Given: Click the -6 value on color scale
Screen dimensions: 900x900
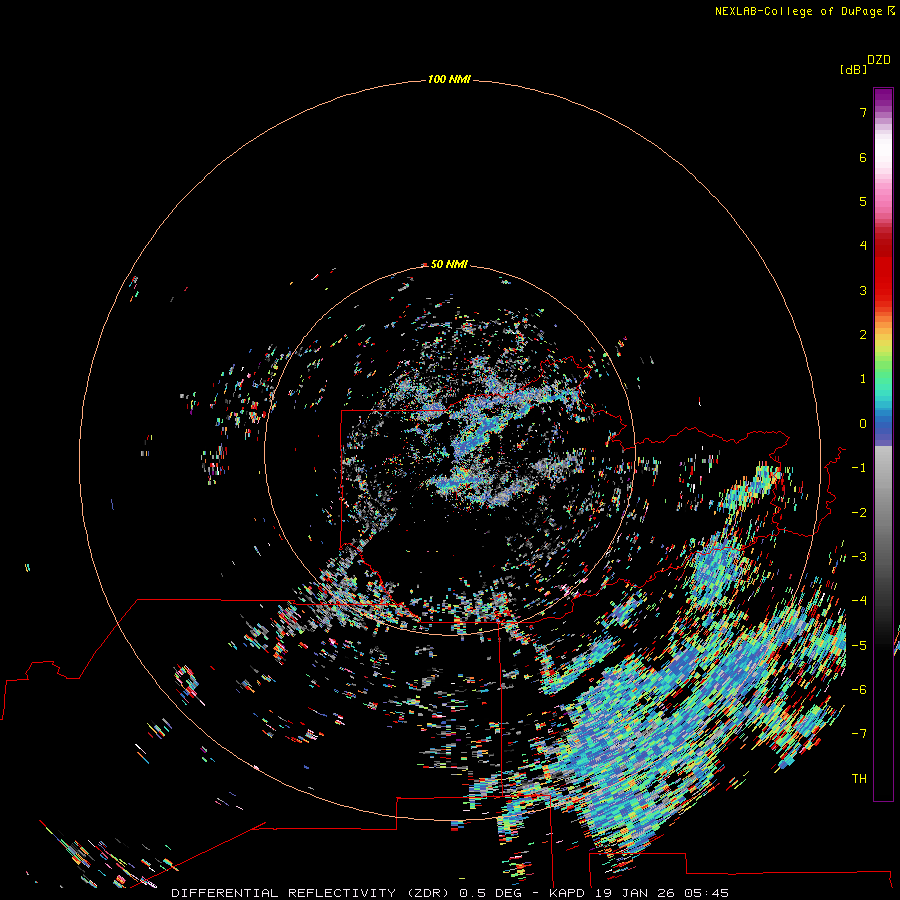Looking at the screenshot, I should point(859,690).
